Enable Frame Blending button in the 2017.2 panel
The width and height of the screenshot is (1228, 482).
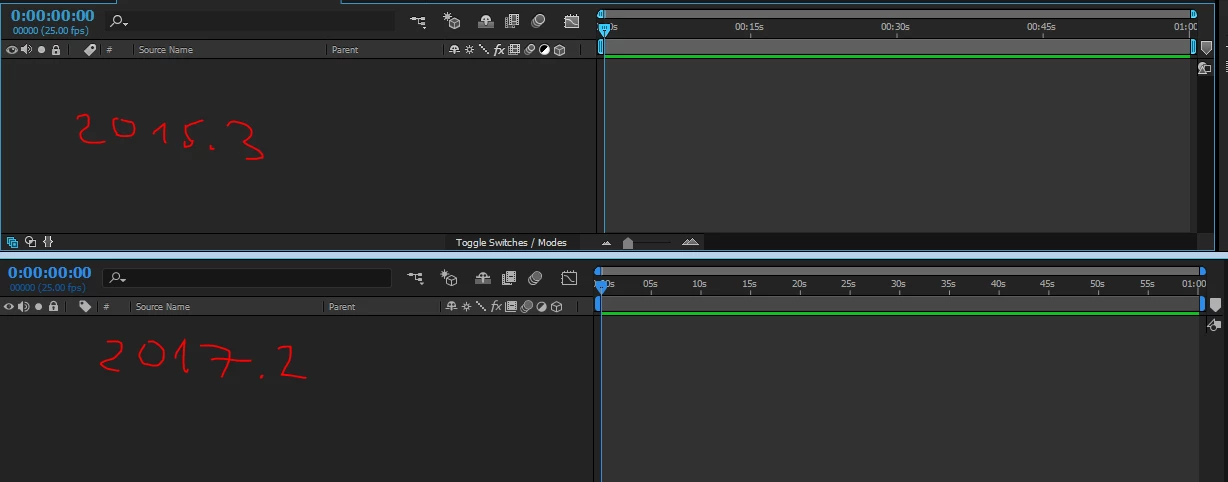(x=509, y=278)
